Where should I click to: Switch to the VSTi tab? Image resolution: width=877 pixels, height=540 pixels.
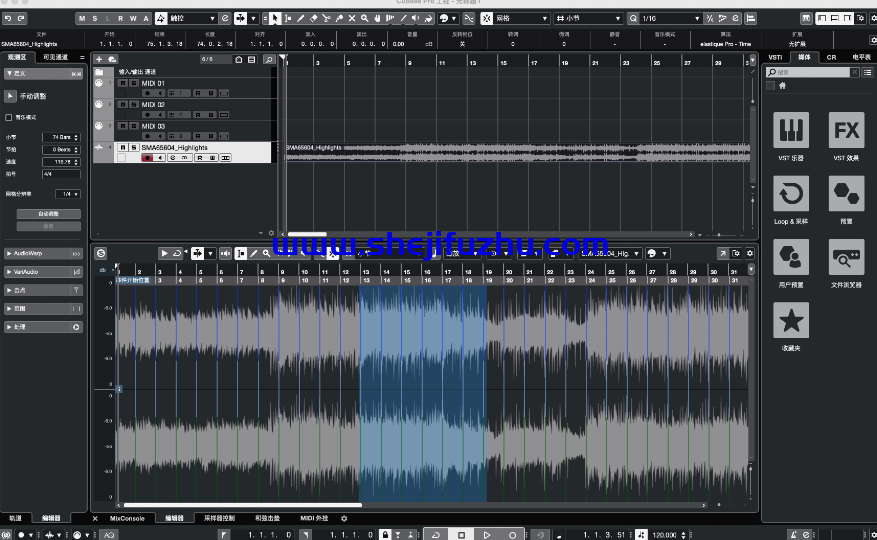(775, 57)
